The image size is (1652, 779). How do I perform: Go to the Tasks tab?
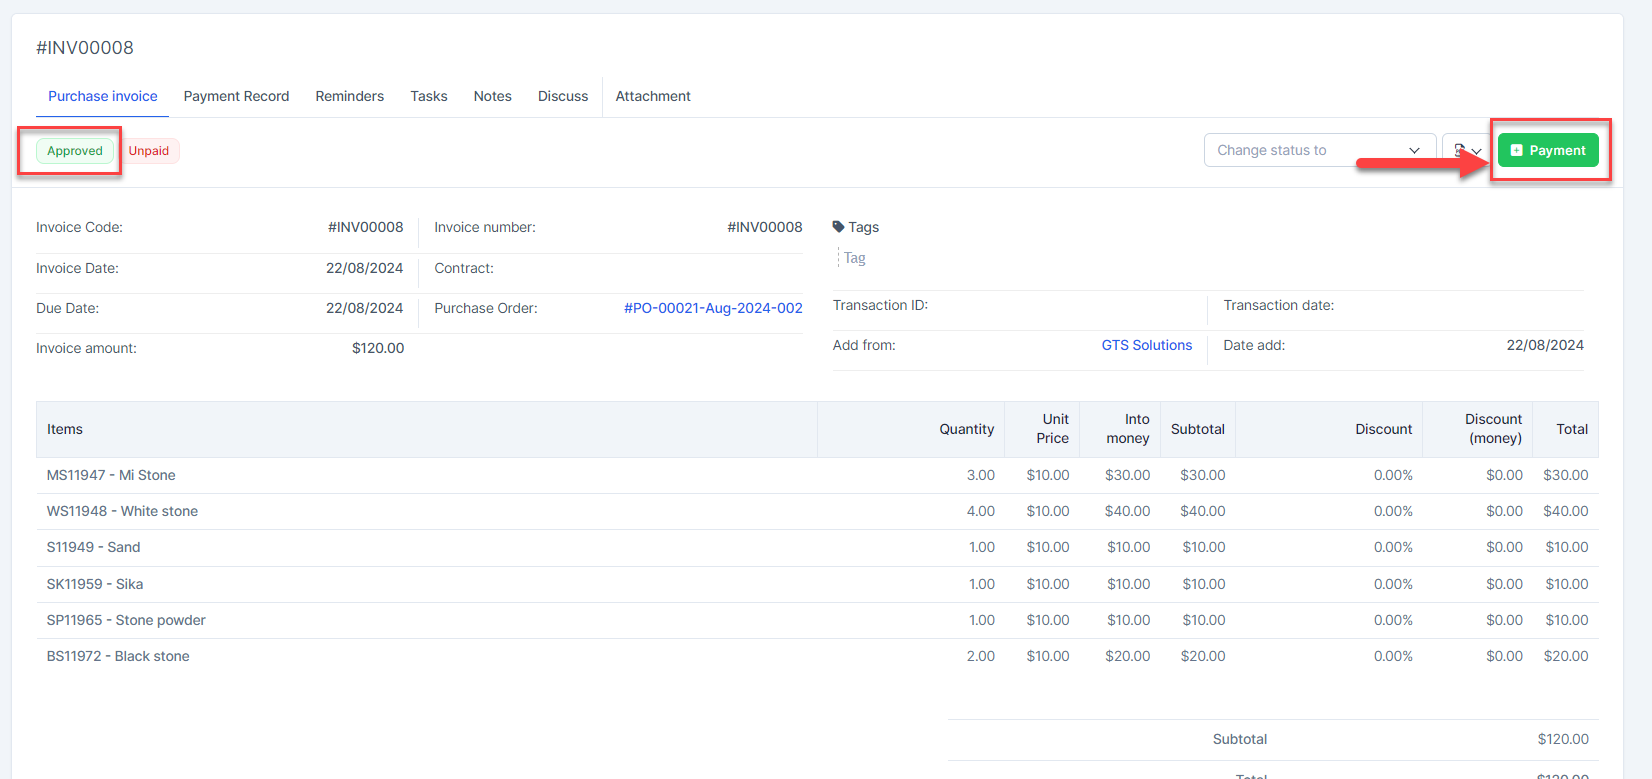pos(428,96)
